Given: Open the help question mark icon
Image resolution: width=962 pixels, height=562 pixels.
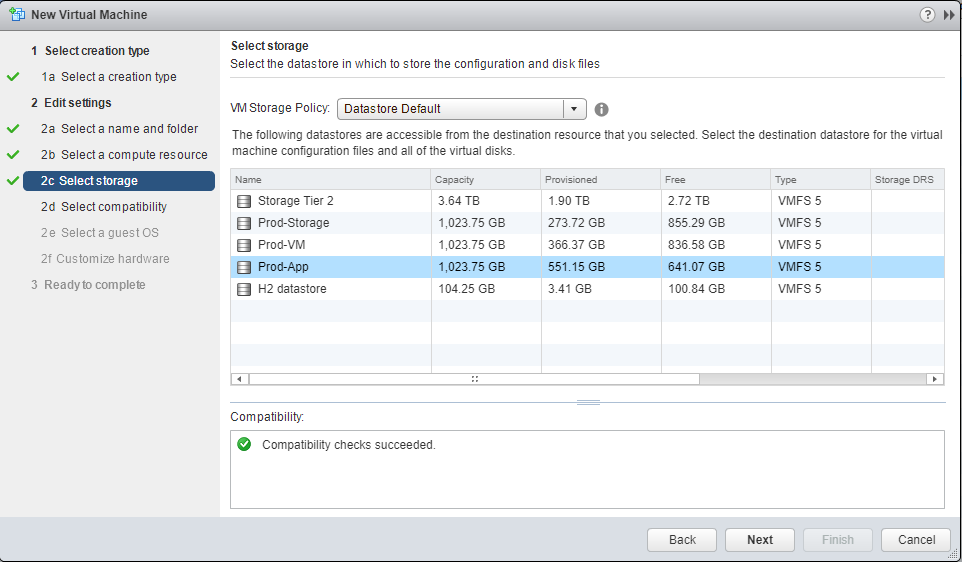Looking at the screenshot, I should click(927, 15).
